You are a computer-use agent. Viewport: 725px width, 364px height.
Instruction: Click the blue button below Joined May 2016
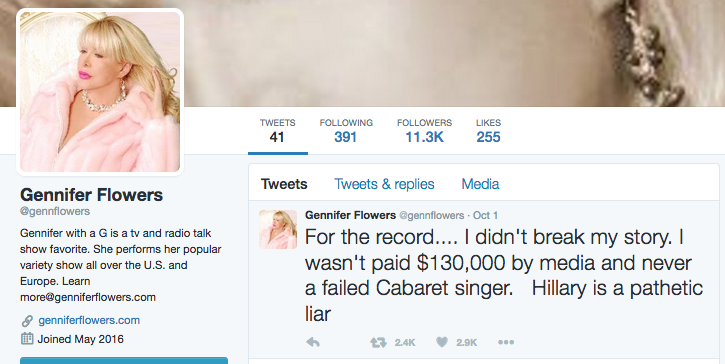click(124, 360)
